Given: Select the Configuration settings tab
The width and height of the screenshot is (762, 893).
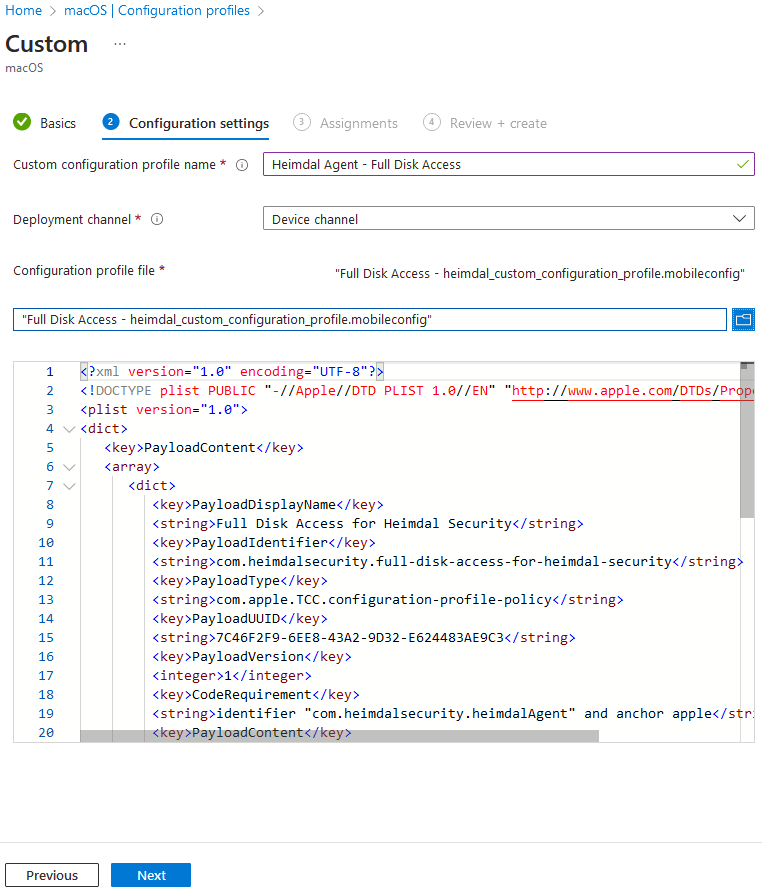Looking at the screenshot, I should (186, 123).
